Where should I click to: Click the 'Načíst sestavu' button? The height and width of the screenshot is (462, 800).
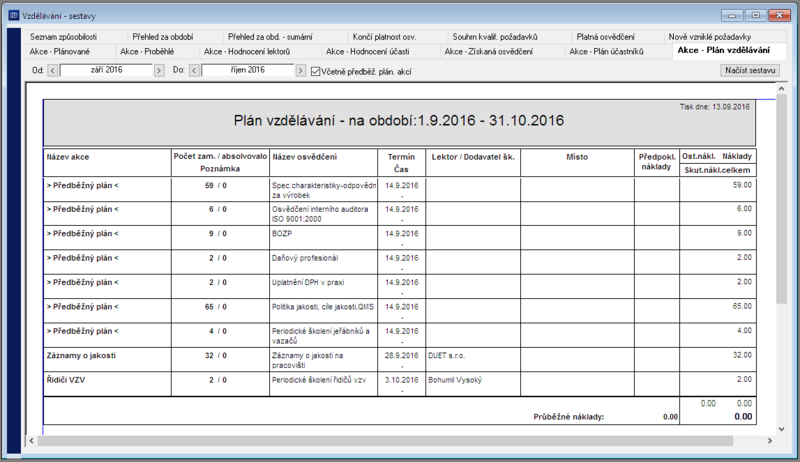click(750, 70)
